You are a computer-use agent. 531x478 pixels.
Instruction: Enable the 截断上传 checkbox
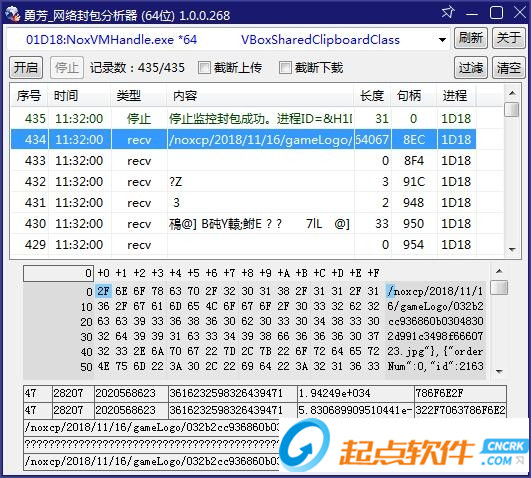(204, 67)
